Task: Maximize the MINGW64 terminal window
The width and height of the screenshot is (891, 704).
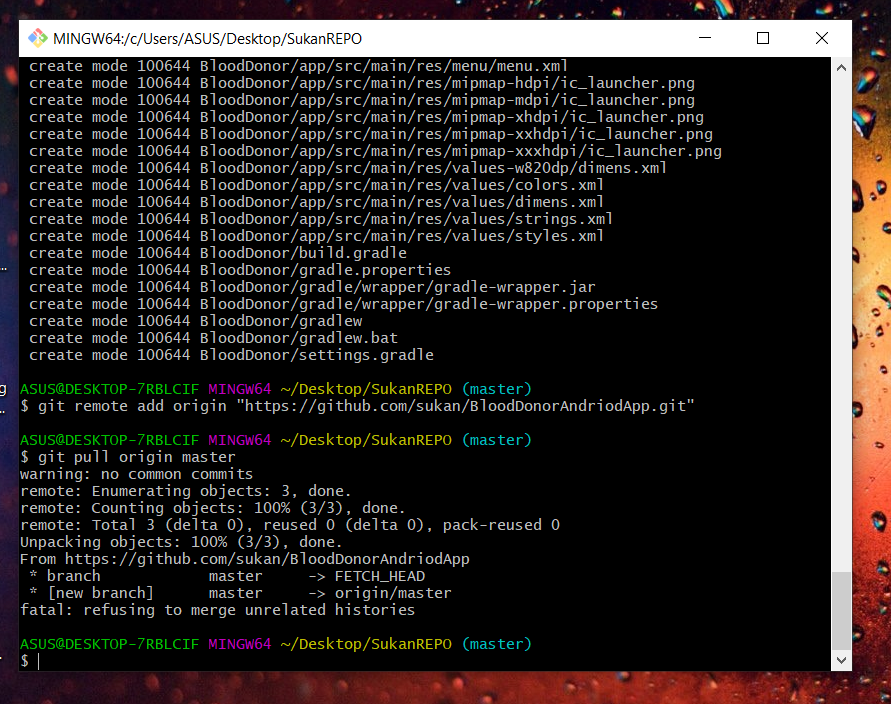Action: coord(763,38)
